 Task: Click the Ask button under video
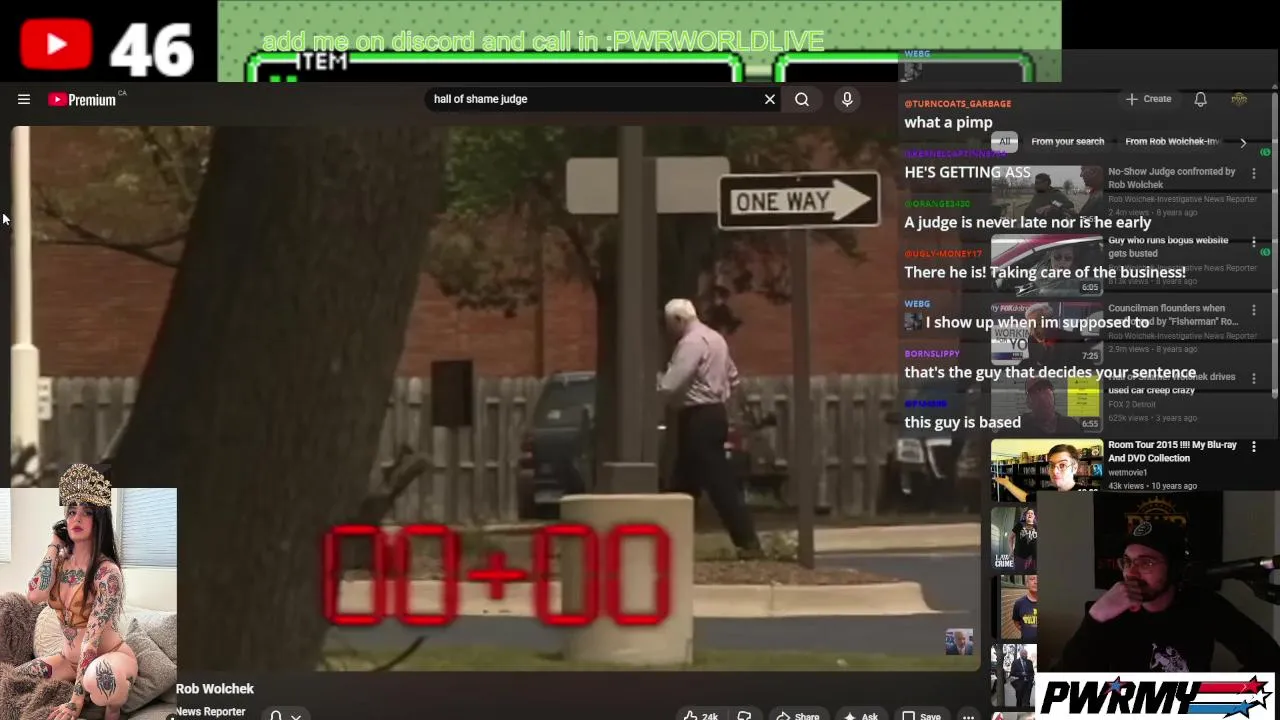(861, 715)
